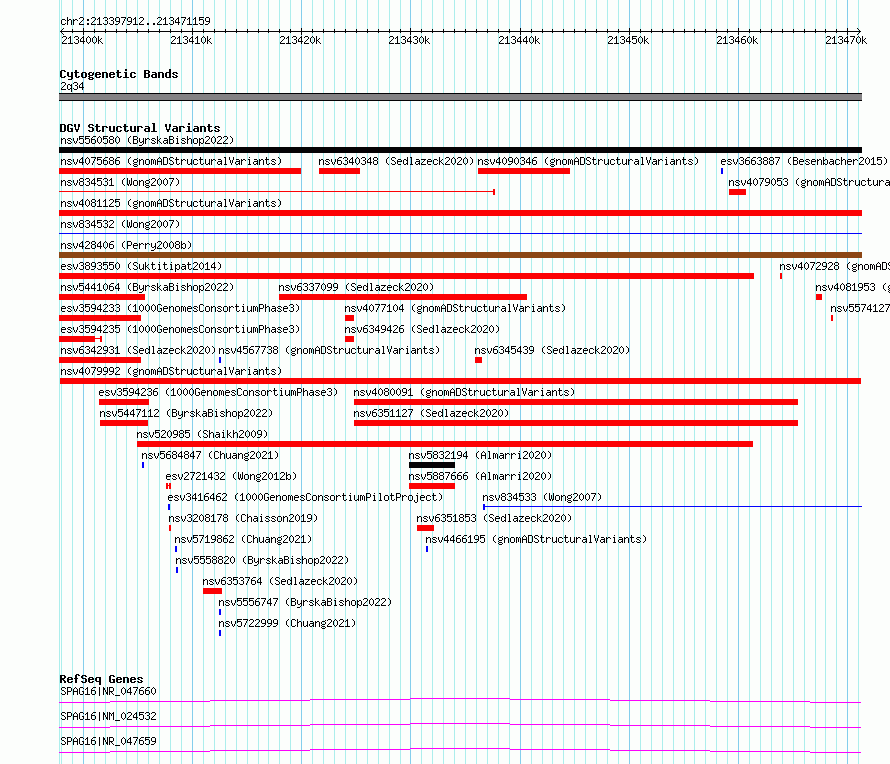
Task: Click the 213410k ruler tick label
Action: coord(191,40)
